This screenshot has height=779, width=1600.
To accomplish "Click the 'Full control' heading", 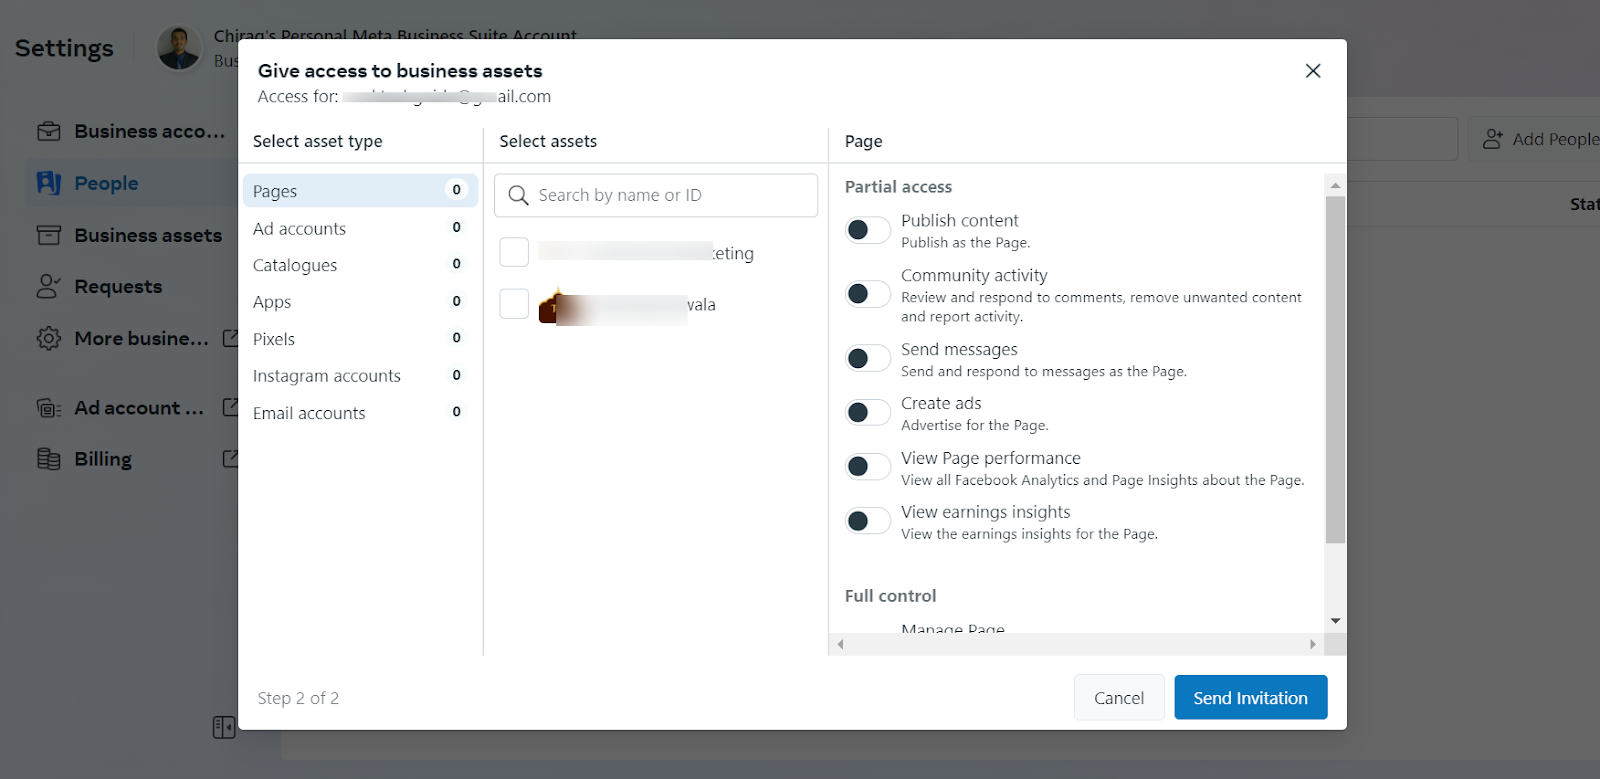I will click(x=890, y=596).
